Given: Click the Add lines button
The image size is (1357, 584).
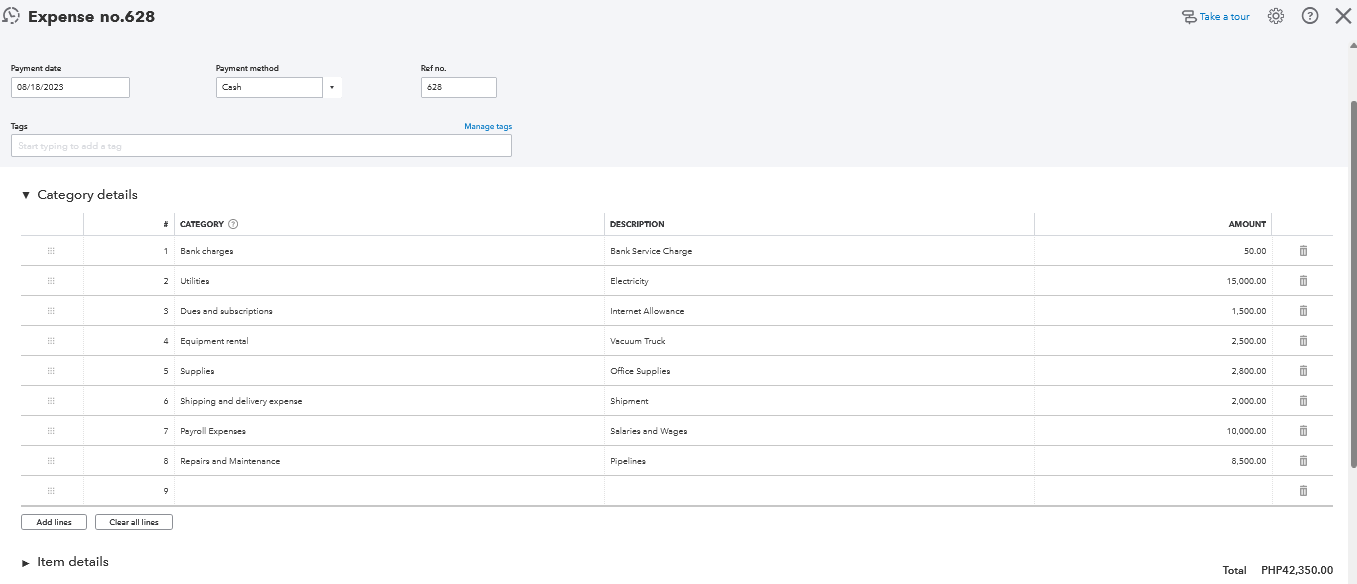Looking at the screenshot, I should 54,522.
